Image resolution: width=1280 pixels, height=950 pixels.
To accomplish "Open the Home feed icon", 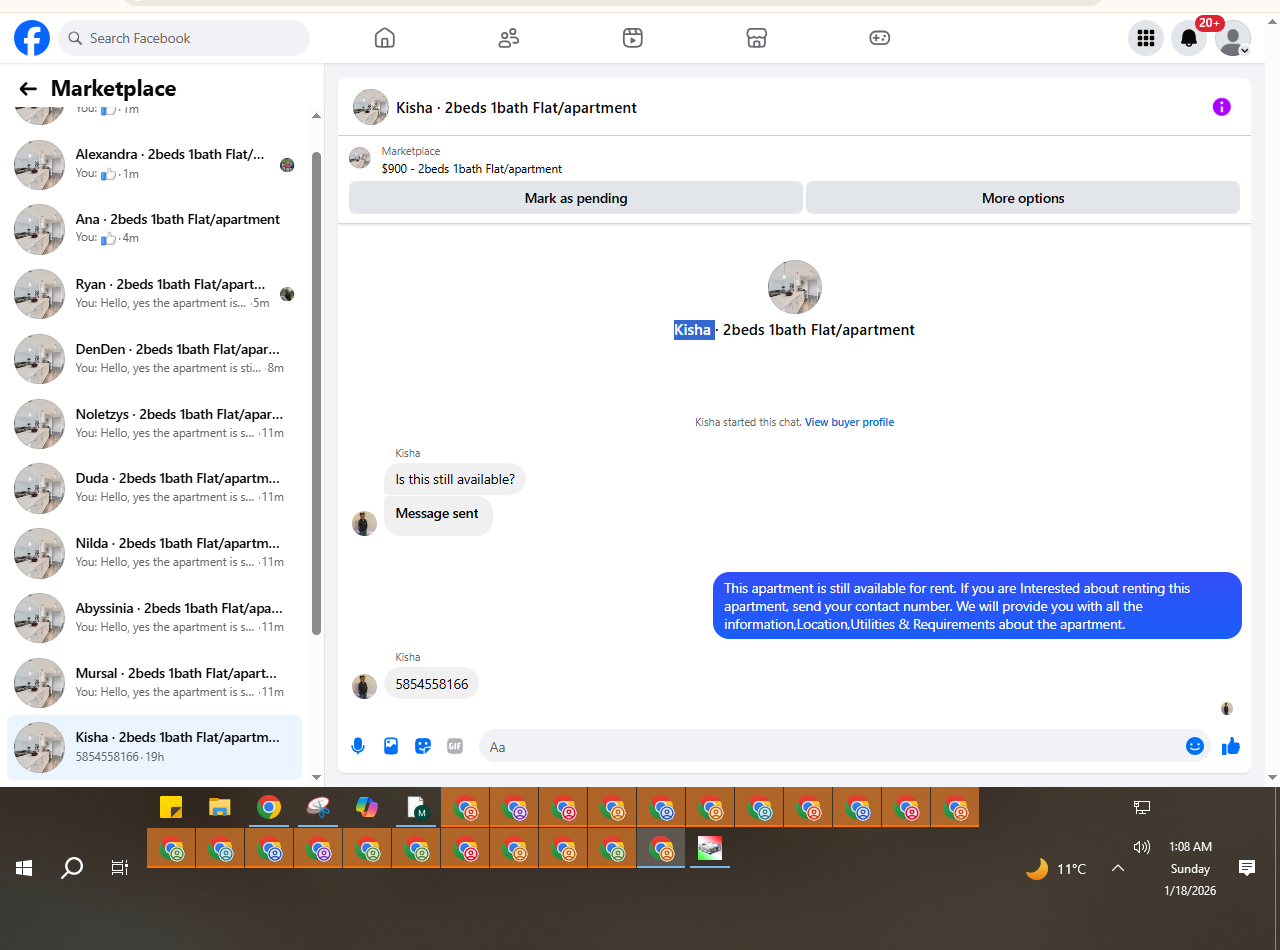I will (385, 38).
